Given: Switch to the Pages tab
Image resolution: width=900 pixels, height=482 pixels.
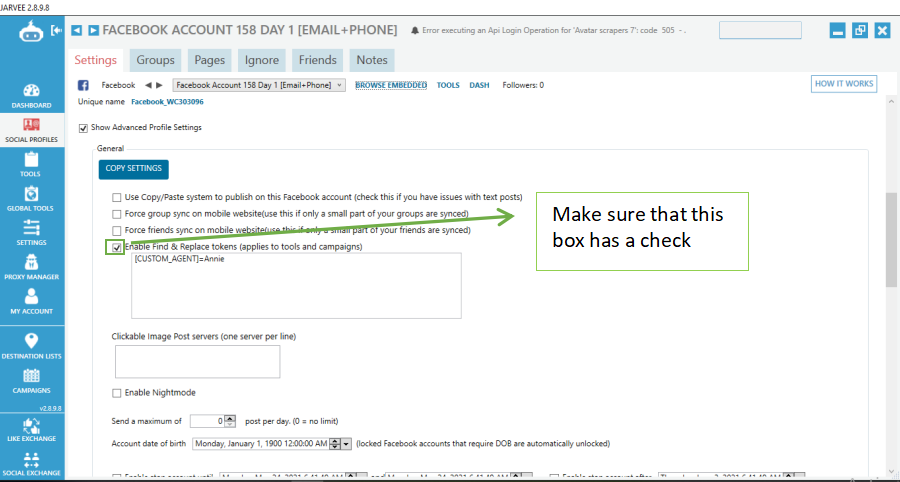Looking at the screenshot, I should coord(210,60).
